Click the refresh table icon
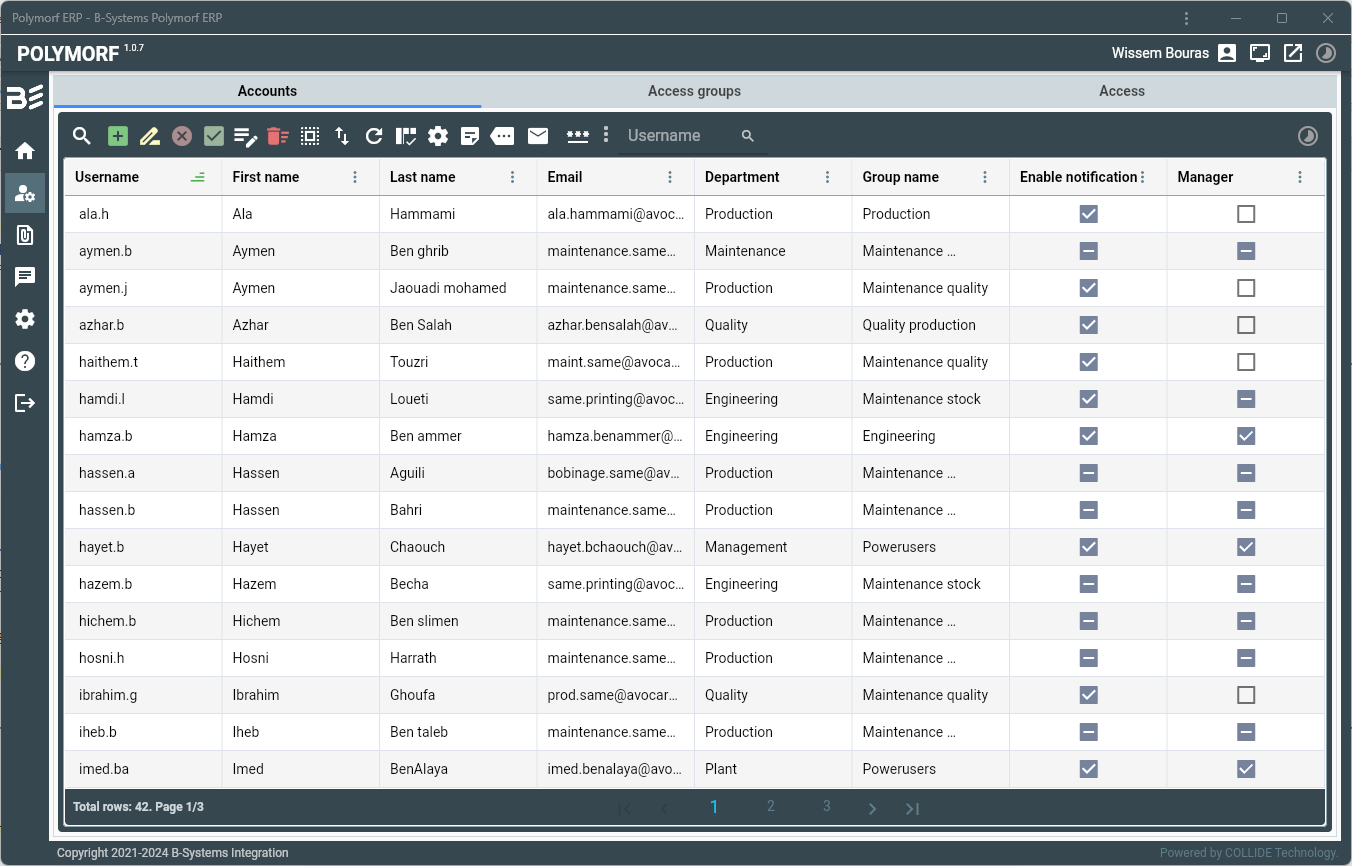The height and width of the screenshot is (866, 1352). click(x=374, y=136)
